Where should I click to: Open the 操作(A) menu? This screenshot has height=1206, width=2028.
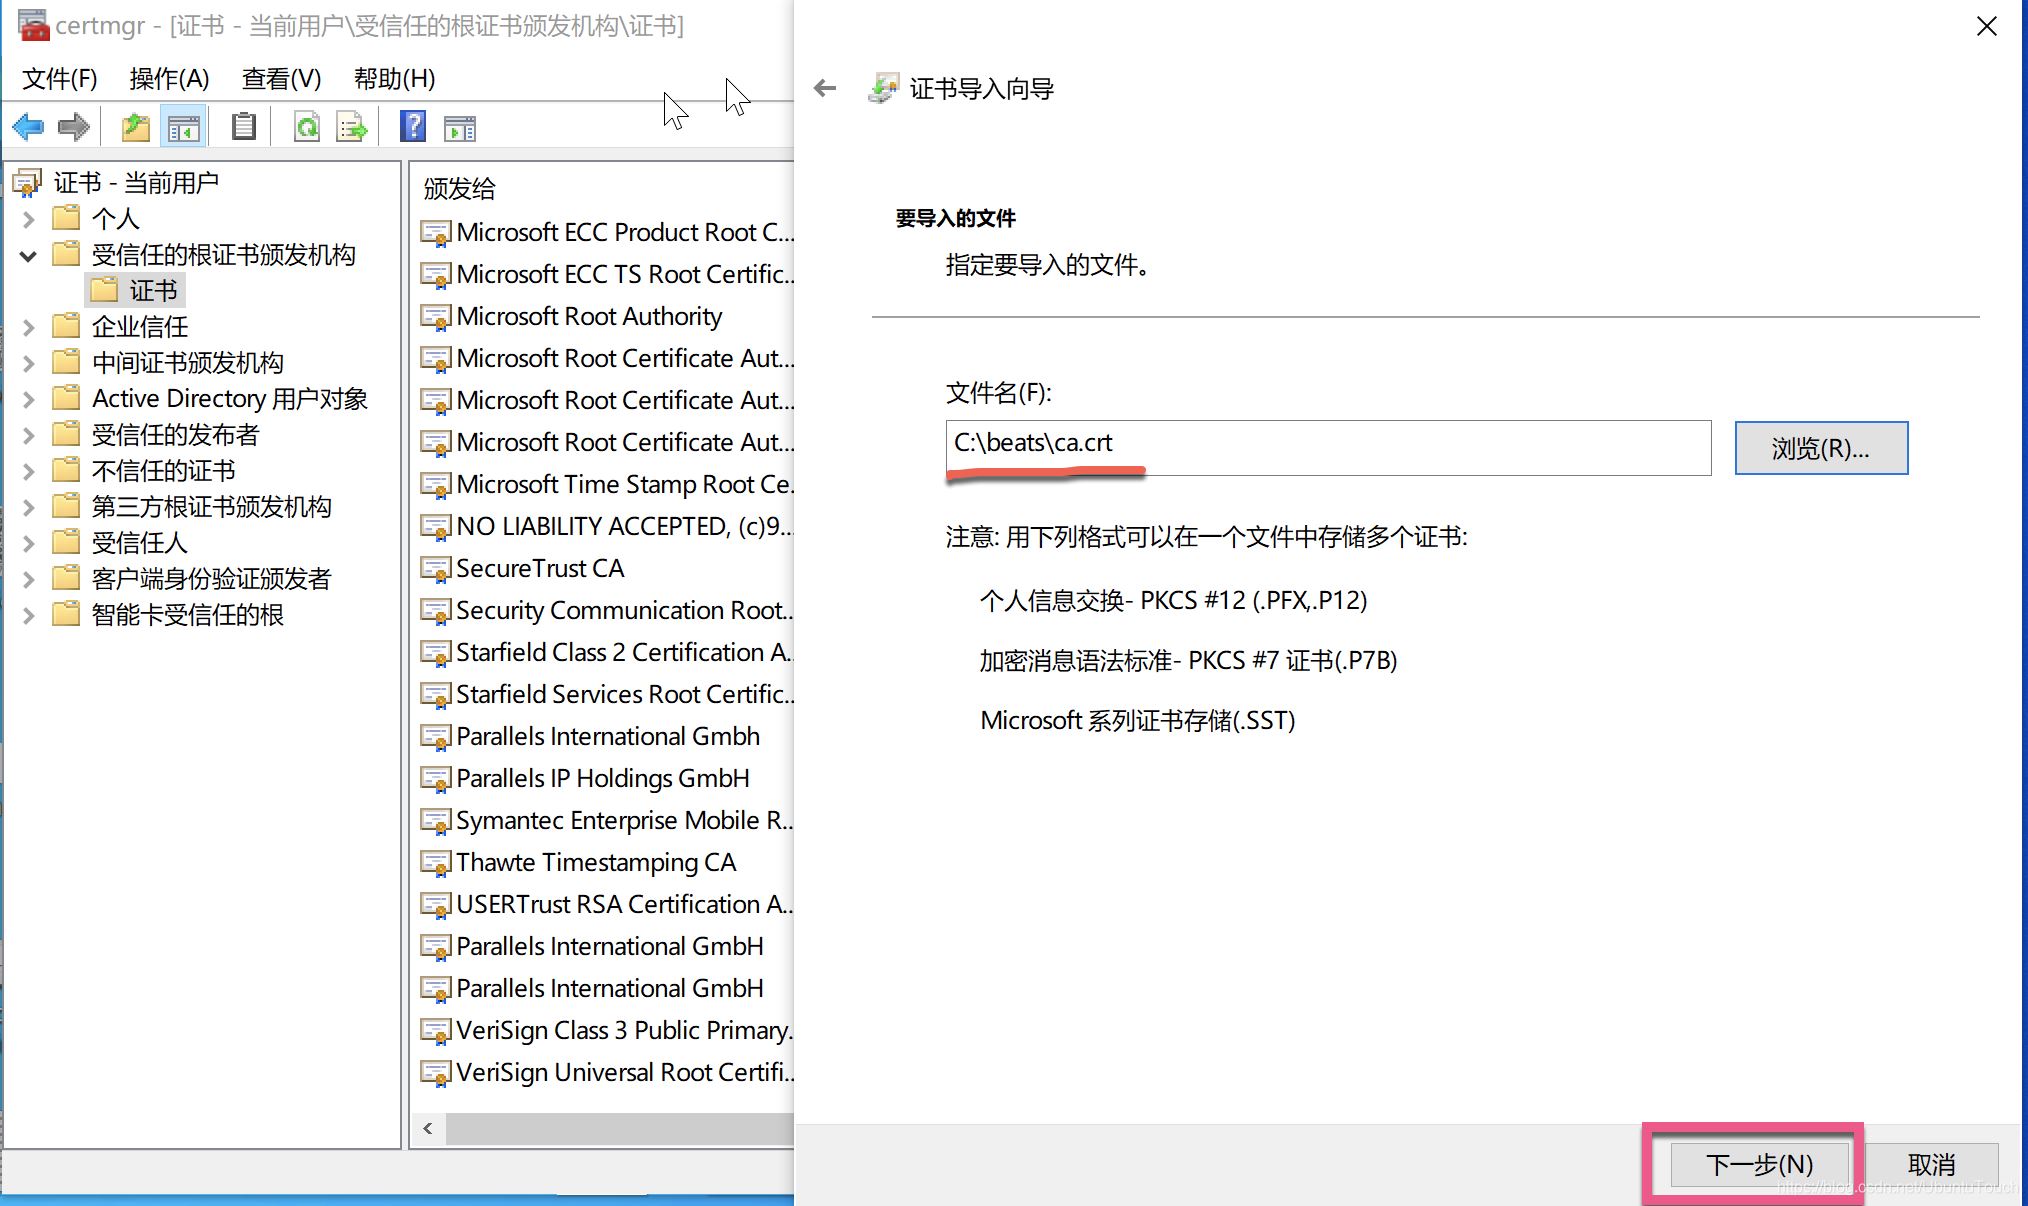[x=169, y=79]
